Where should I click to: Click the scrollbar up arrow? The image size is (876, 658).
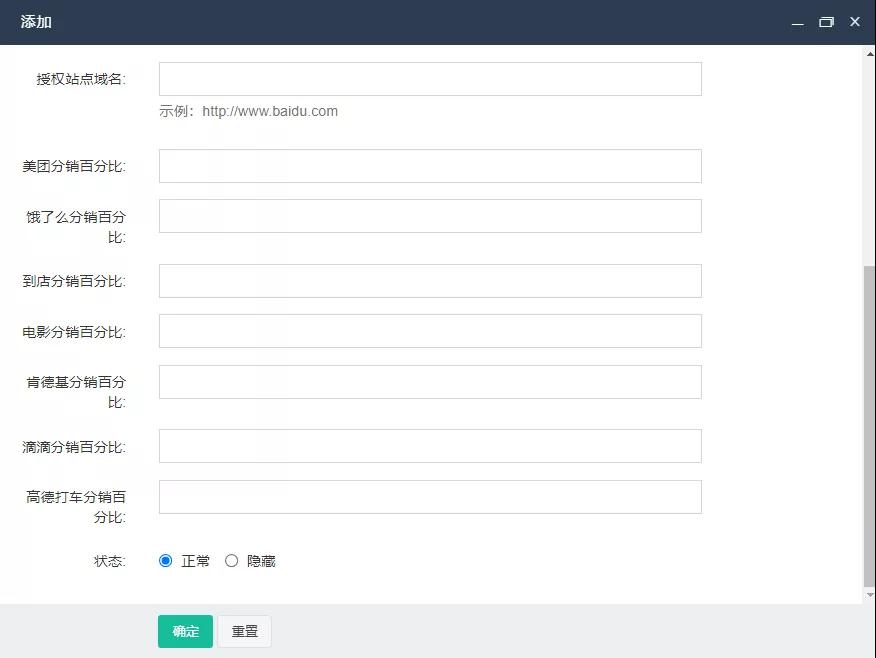click(870, 54)
